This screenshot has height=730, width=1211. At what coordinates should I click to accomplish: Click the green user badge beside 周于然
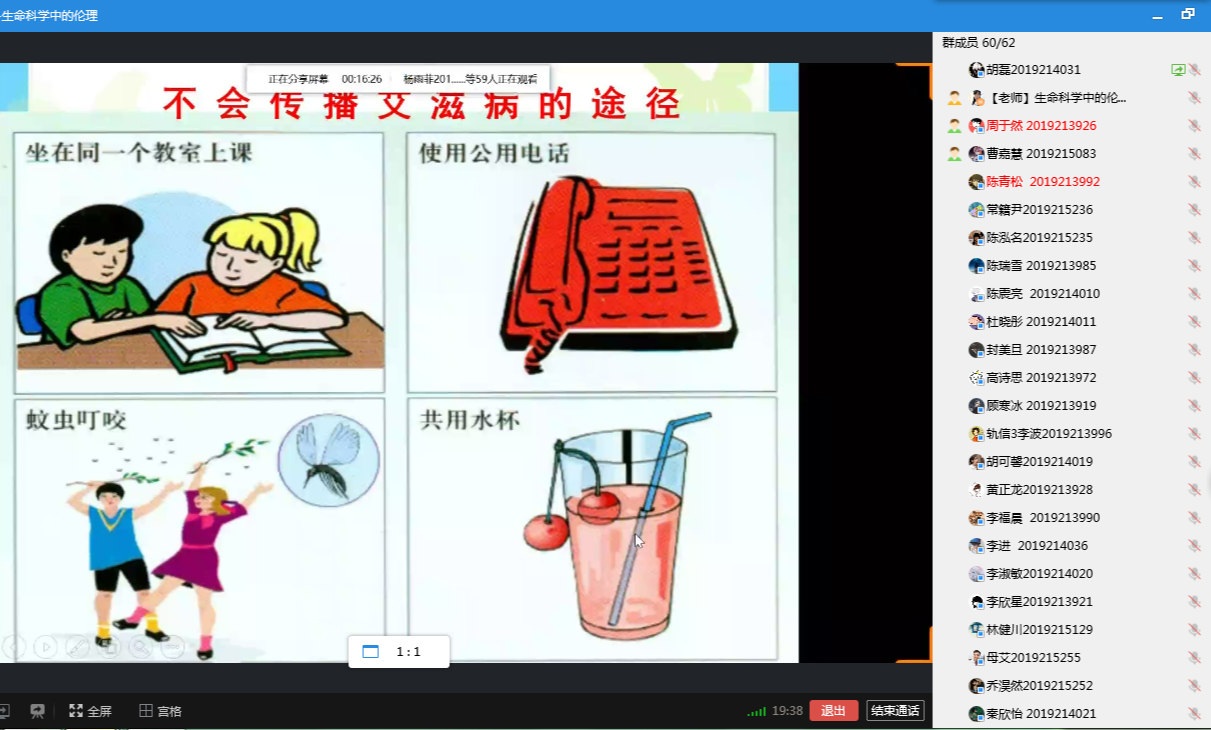tap(954, 126)
